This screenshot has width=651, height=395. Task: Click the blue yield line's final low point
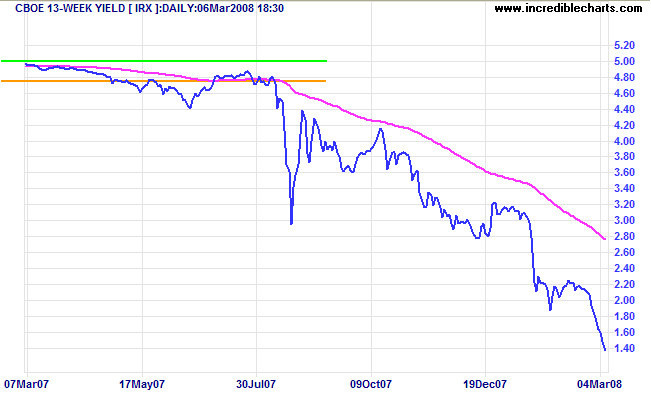tap(604, 349)
